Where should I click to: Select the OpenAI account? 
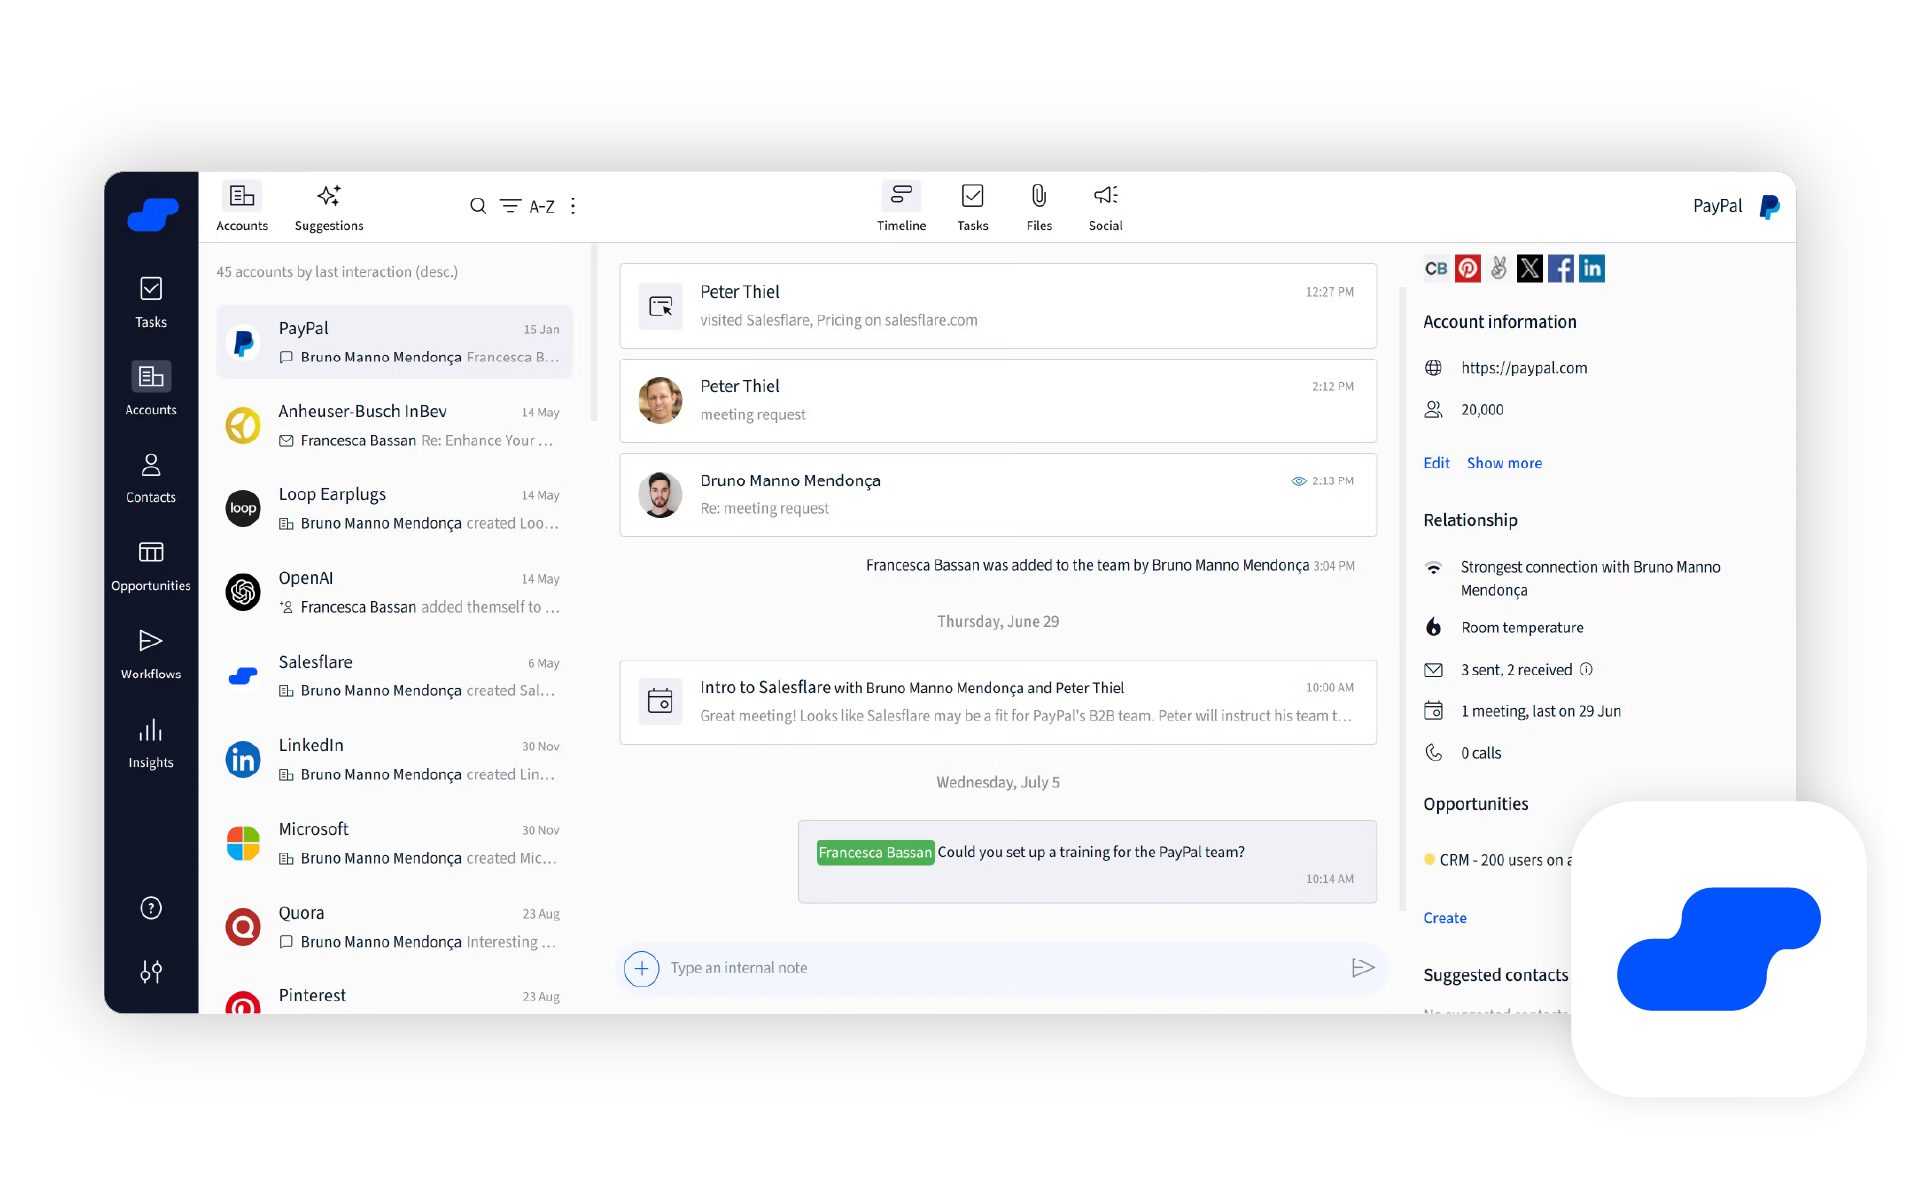click(x=394, y=592)
